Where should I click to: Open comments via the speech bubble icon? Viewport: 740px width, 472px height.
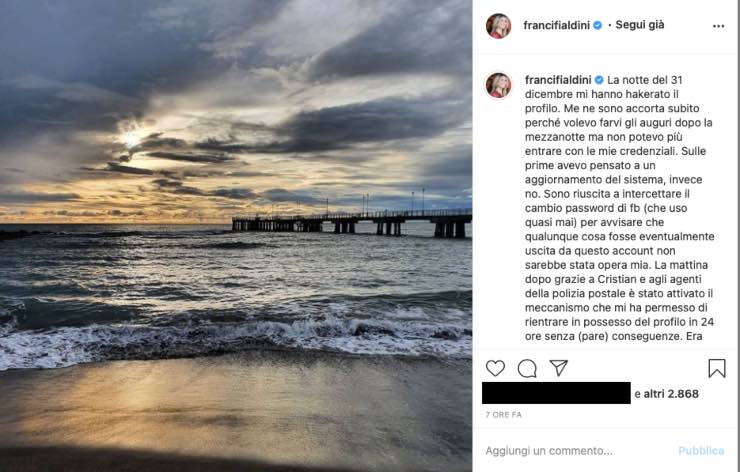[x=527, y=368]
